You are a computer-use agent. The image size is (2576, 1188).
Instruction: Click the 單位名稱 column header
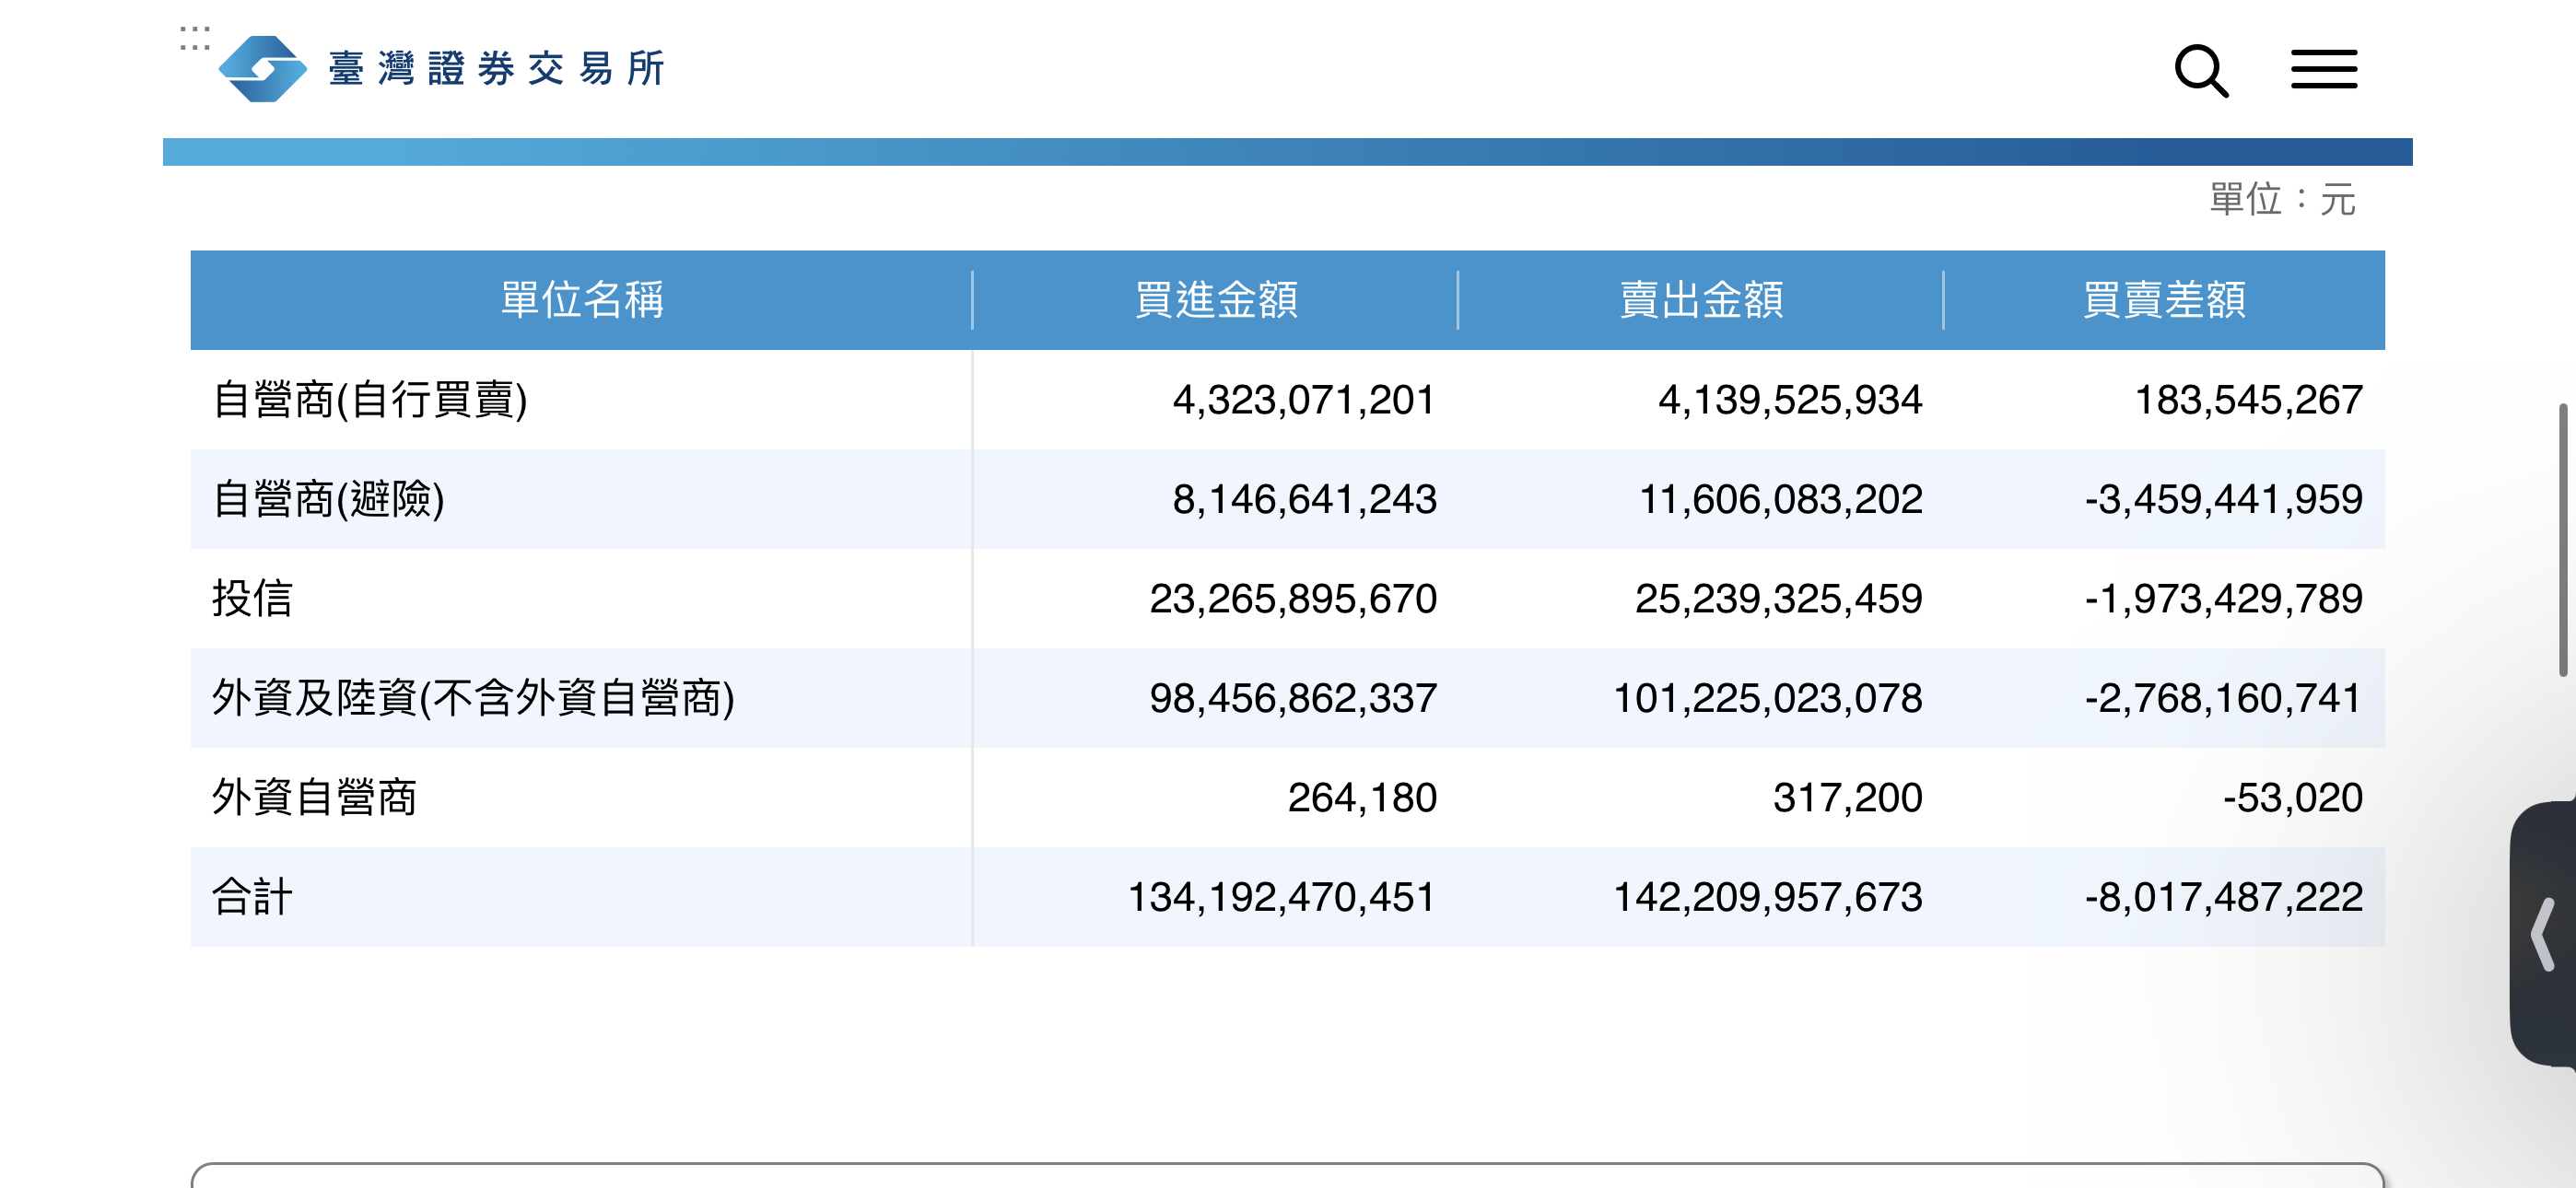[581, 300]
